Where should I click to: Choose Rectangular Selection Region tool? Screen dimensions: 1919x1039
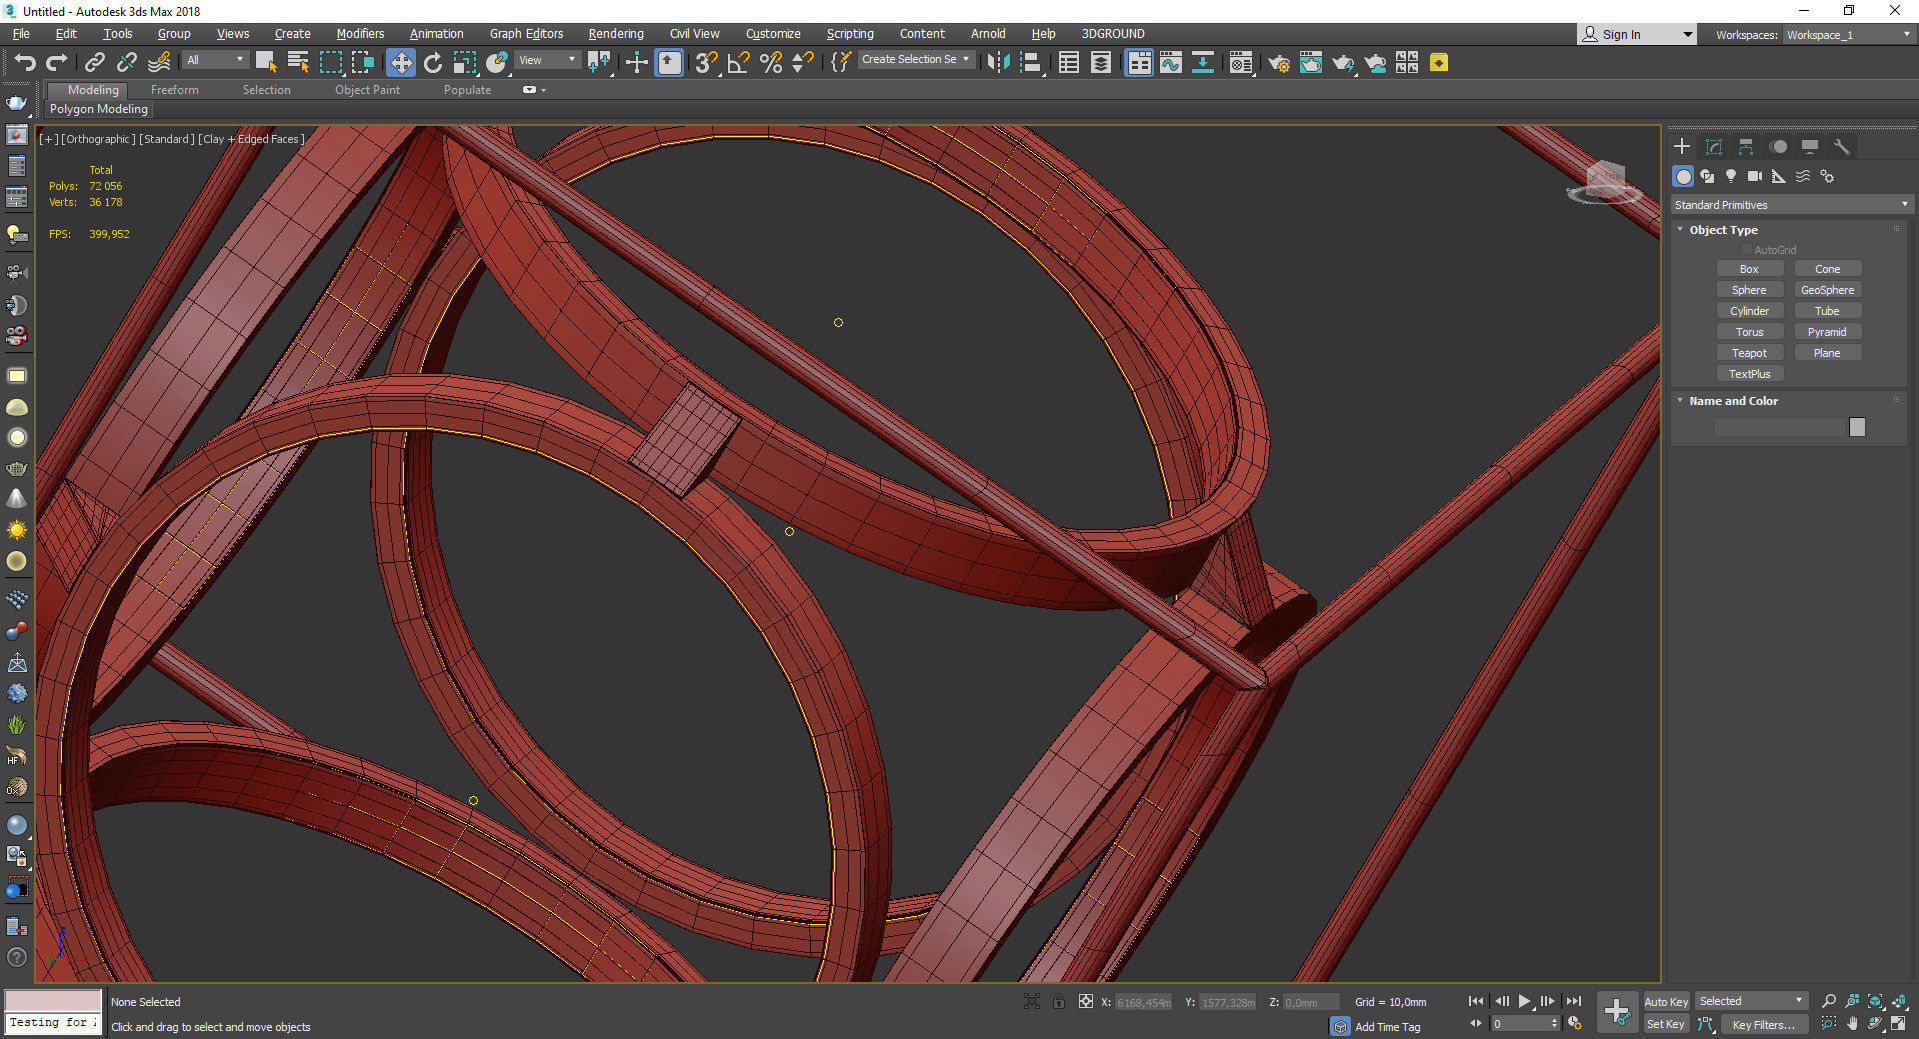330,63
